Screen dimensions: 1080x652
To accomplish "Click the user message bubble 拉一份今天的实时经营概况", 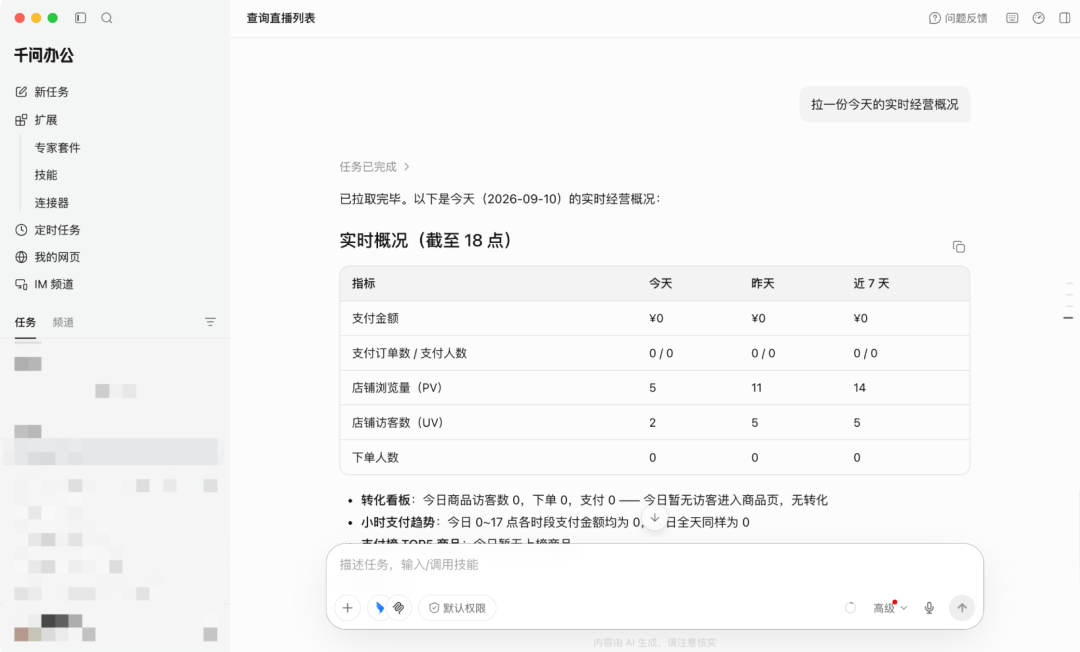I will tap(884, 105).
